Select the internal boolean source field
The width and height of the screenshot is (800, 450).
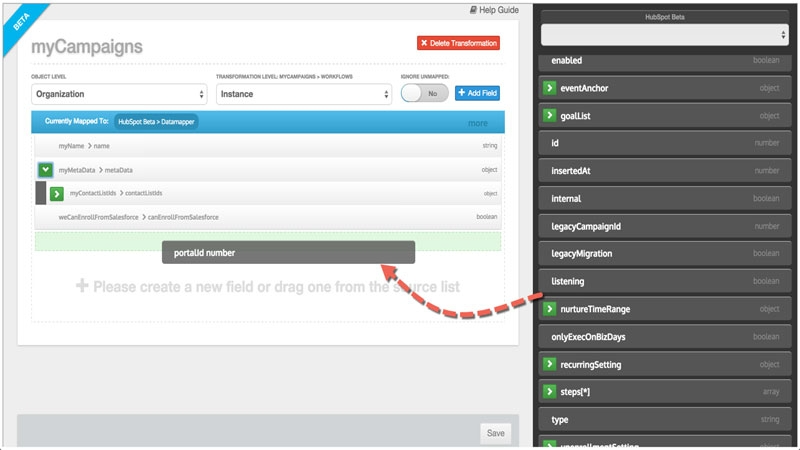664,198
